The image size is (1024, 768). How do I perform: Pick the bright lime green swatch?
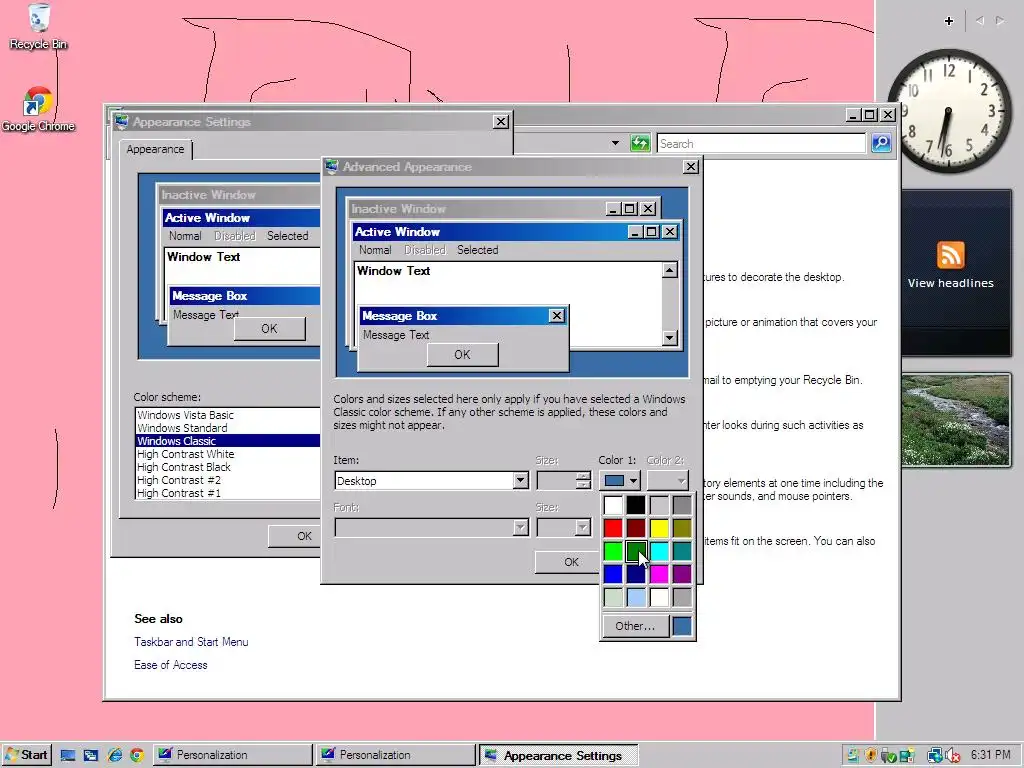click(613, 551)
